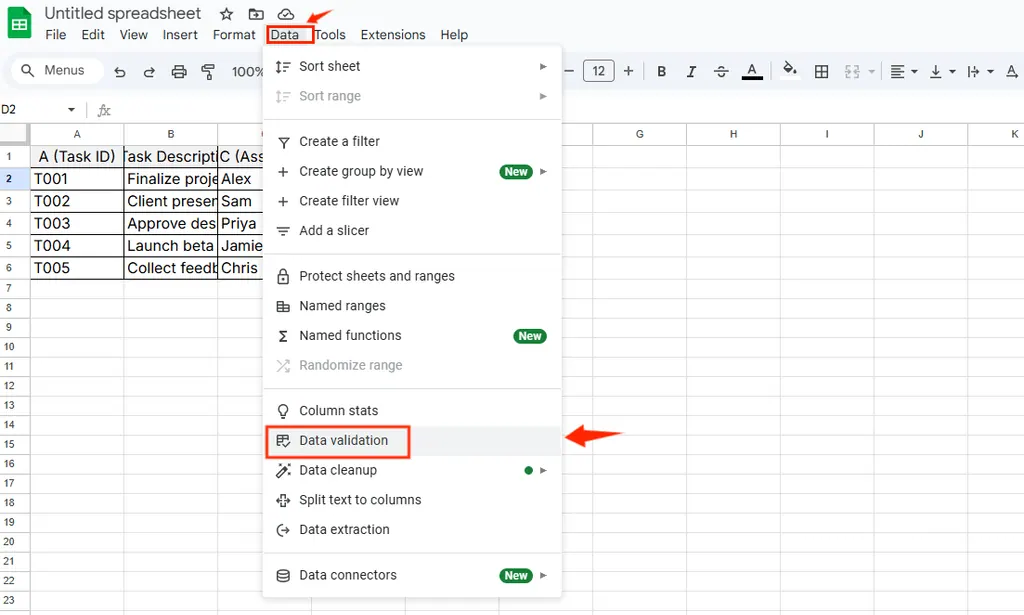Select cell containing T003
Screen dimensions: 1024x615
click(x=77, y=224)
